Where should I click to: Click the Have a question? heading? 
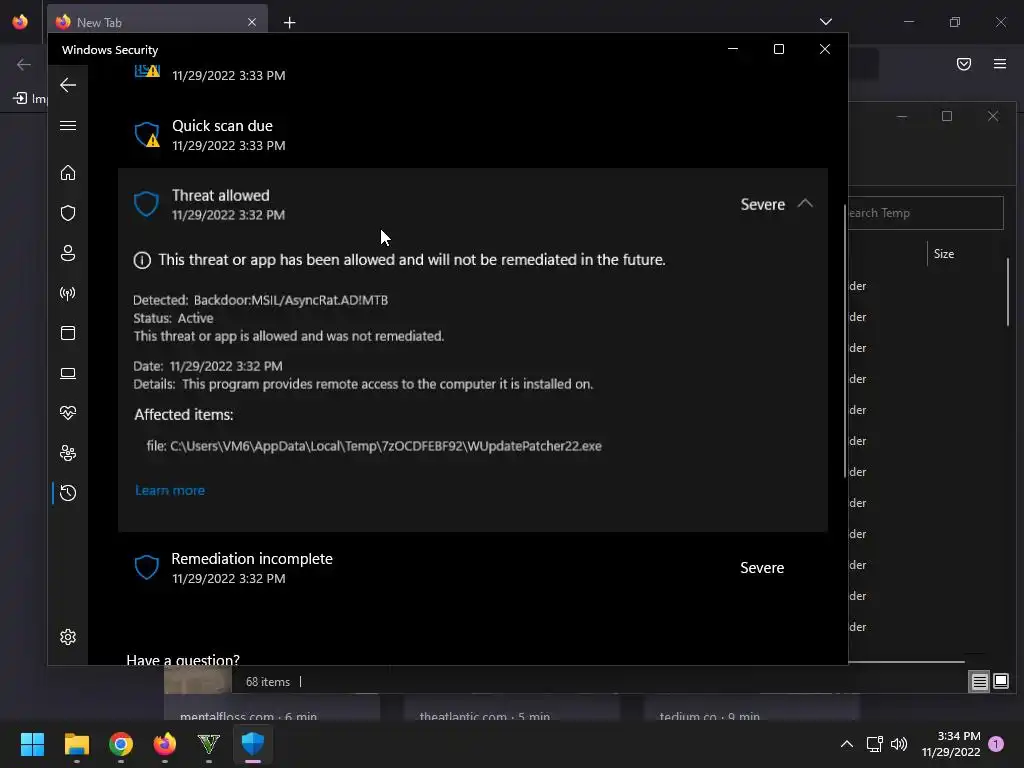[183, 659]
